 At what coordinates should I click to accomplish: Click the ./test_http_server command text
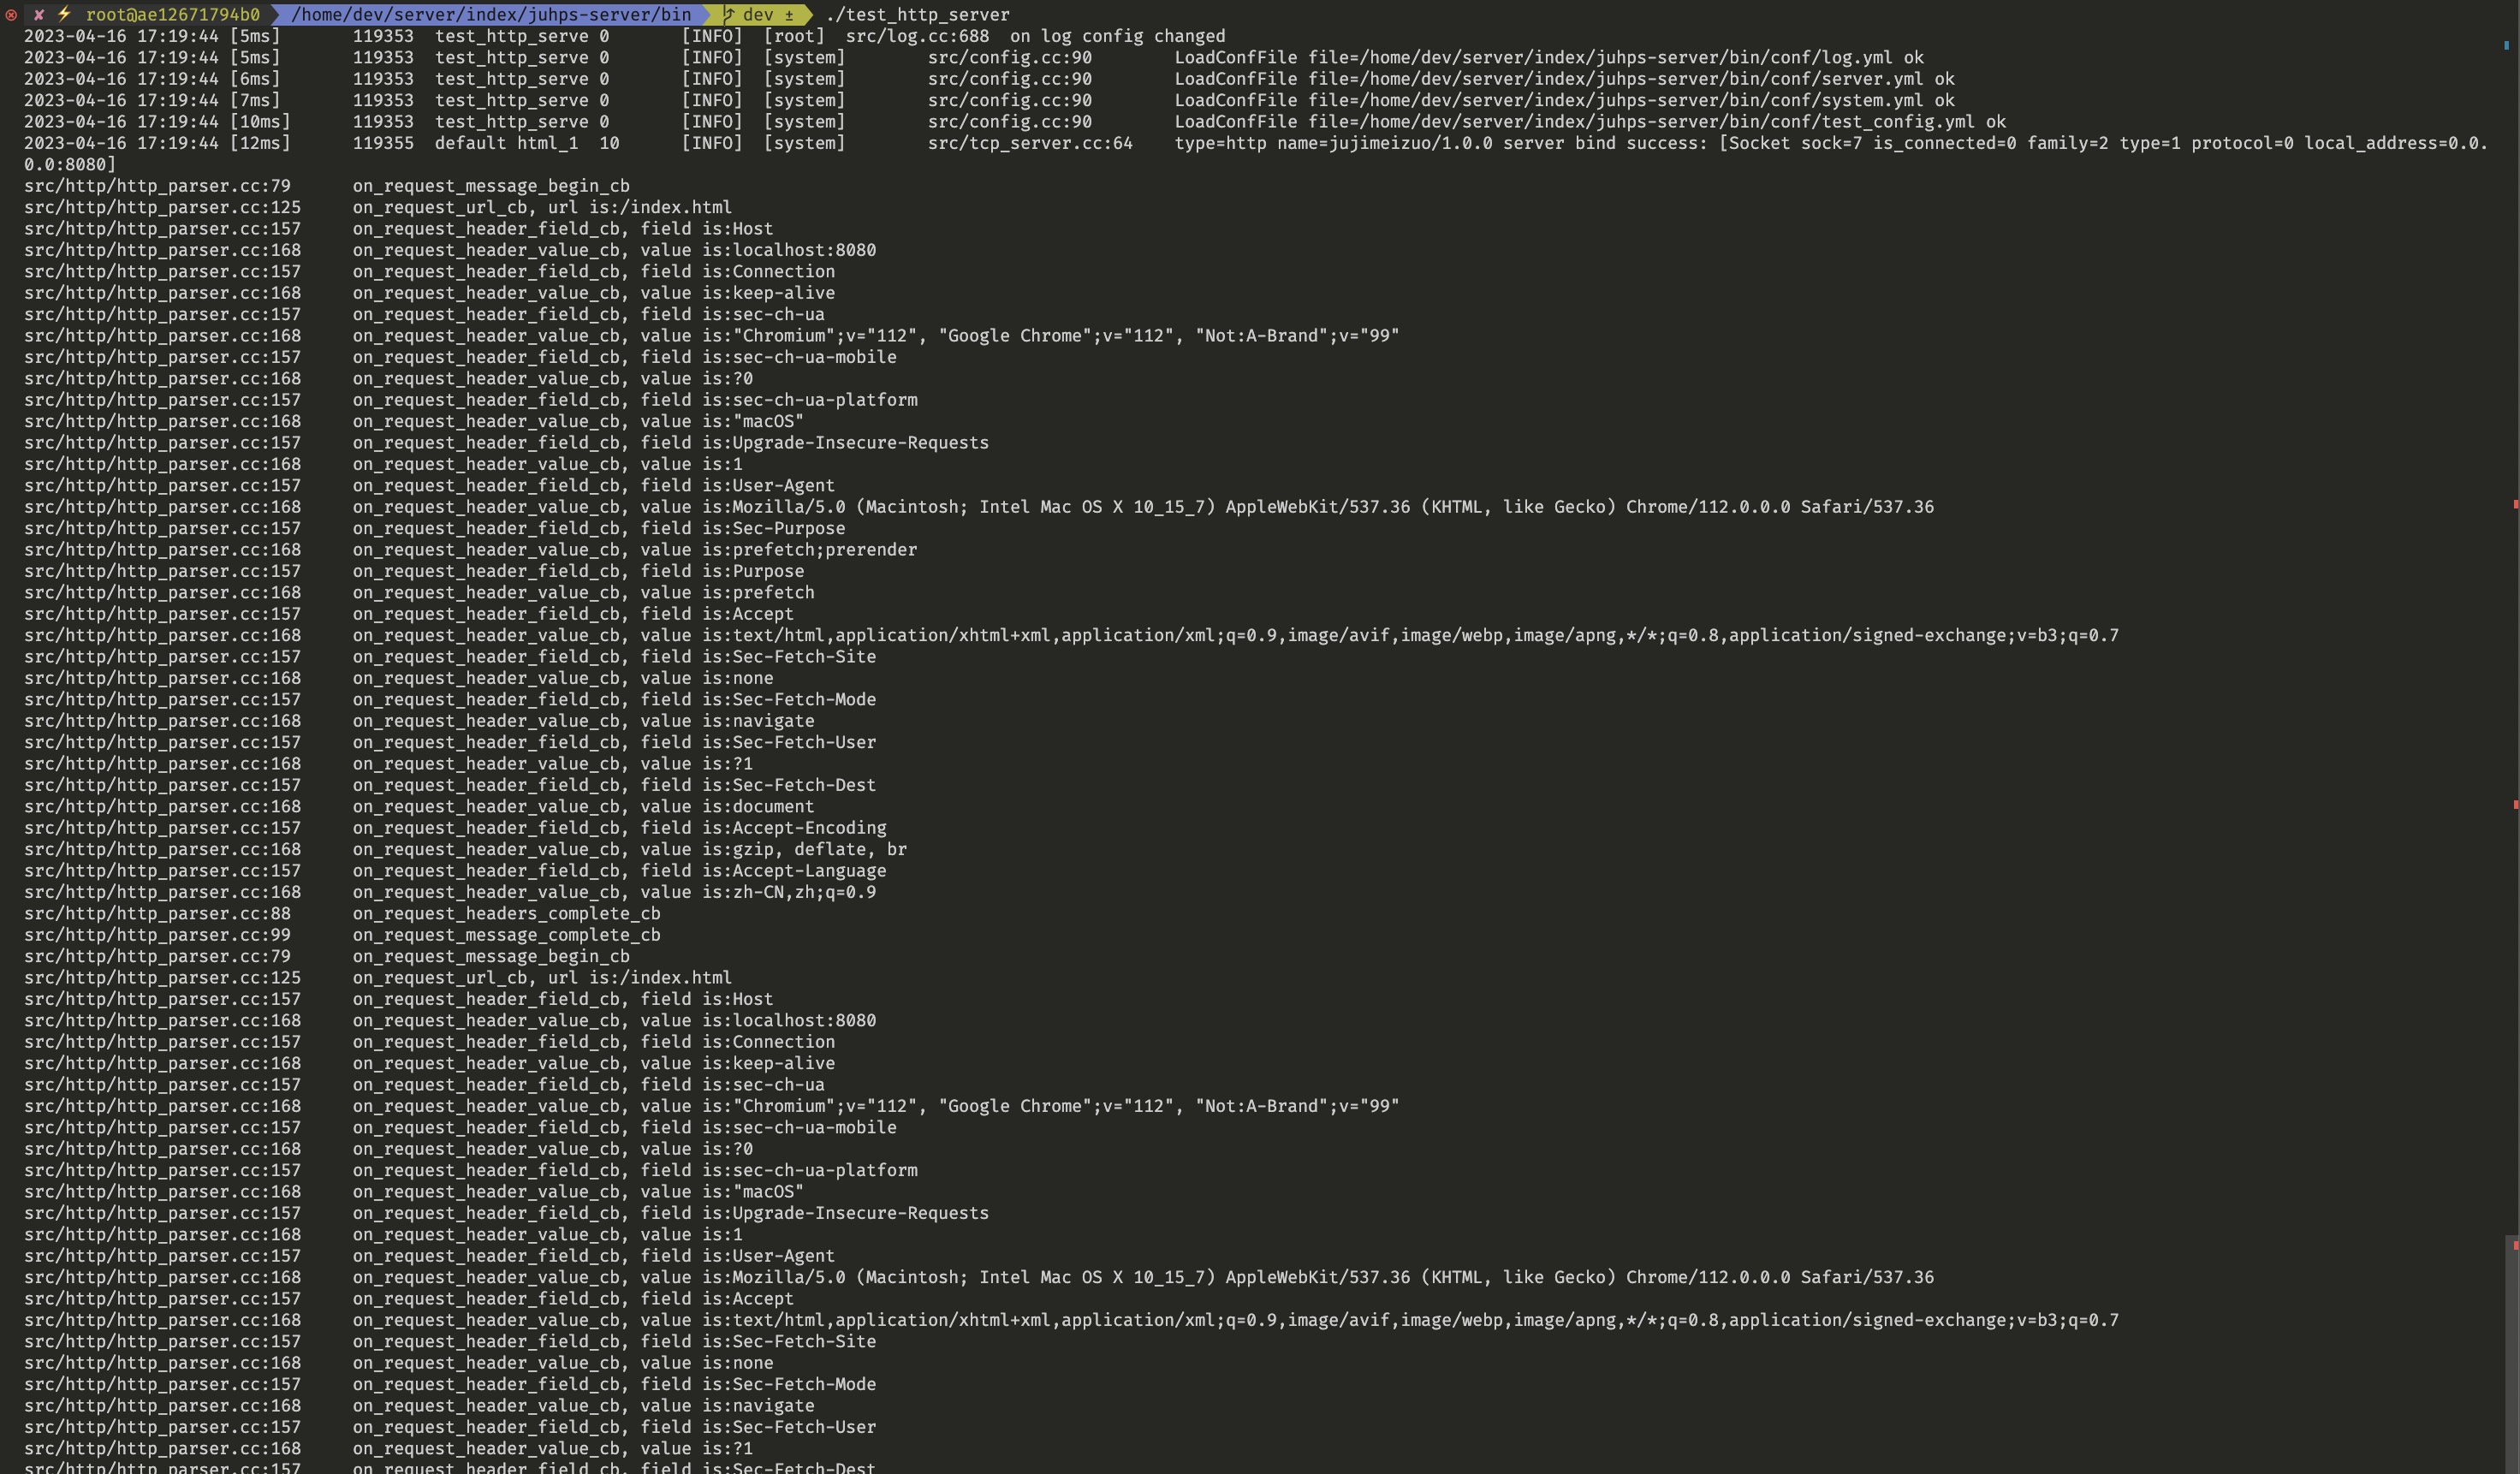pyautogui.click(x=917, y=15)
